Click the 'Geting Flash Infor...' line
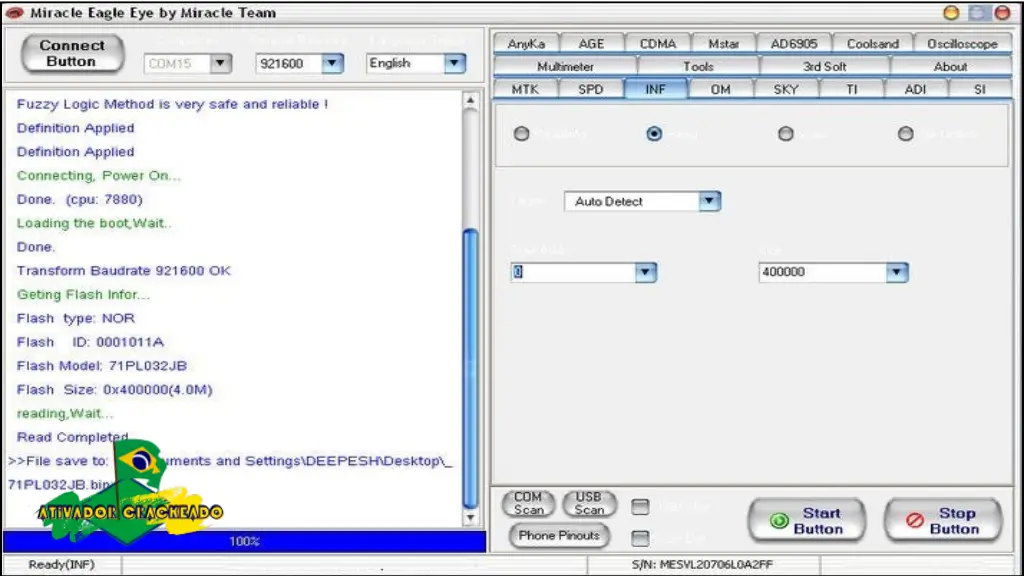The width and height of the screenshot is (1024, 576). [x=83, y=295]
